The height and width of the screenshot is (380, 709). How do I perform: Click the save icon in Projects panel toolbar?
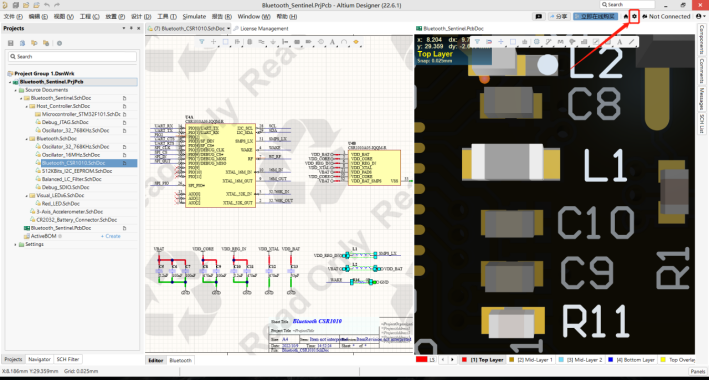[11, 43]
